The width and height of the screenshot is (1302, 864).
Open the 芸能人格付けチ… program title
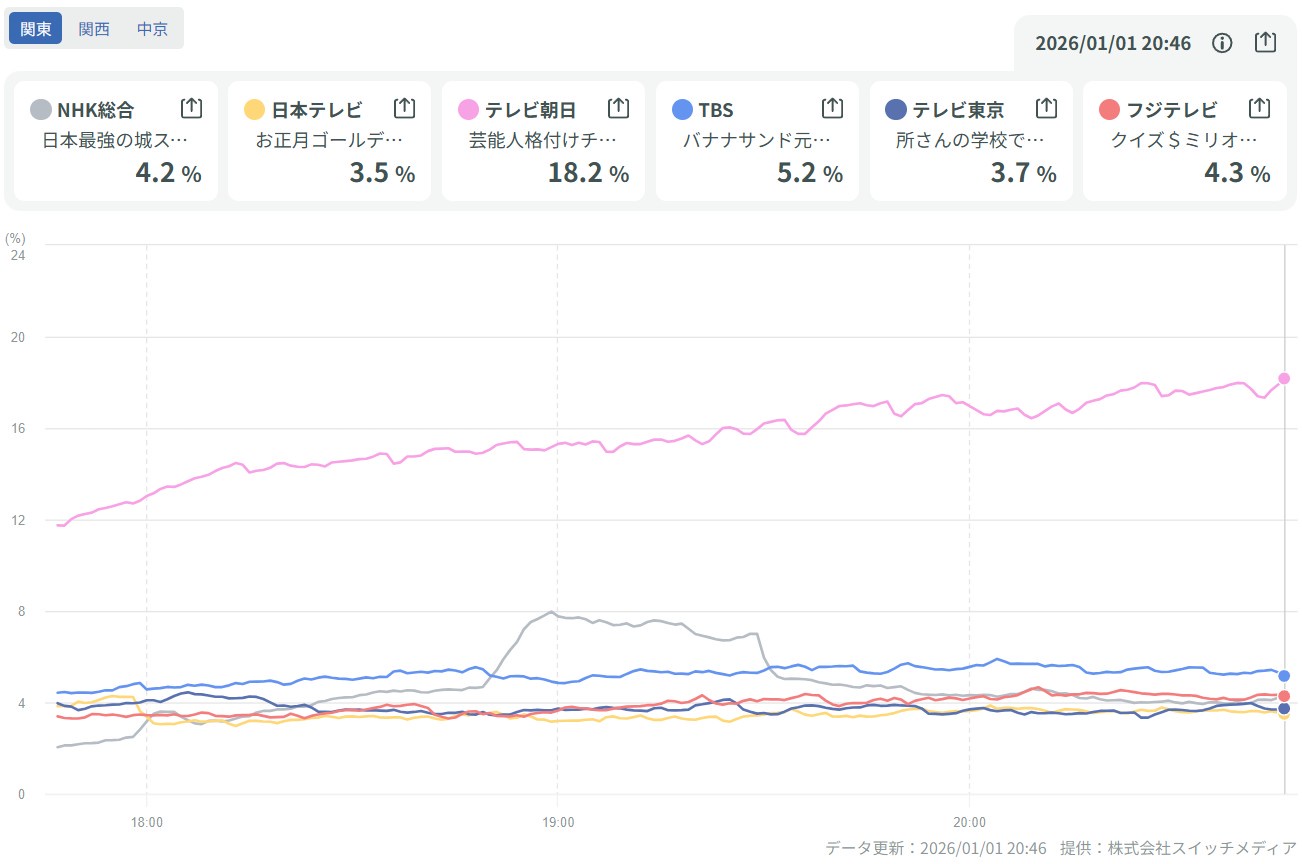(x=543, y=141)
